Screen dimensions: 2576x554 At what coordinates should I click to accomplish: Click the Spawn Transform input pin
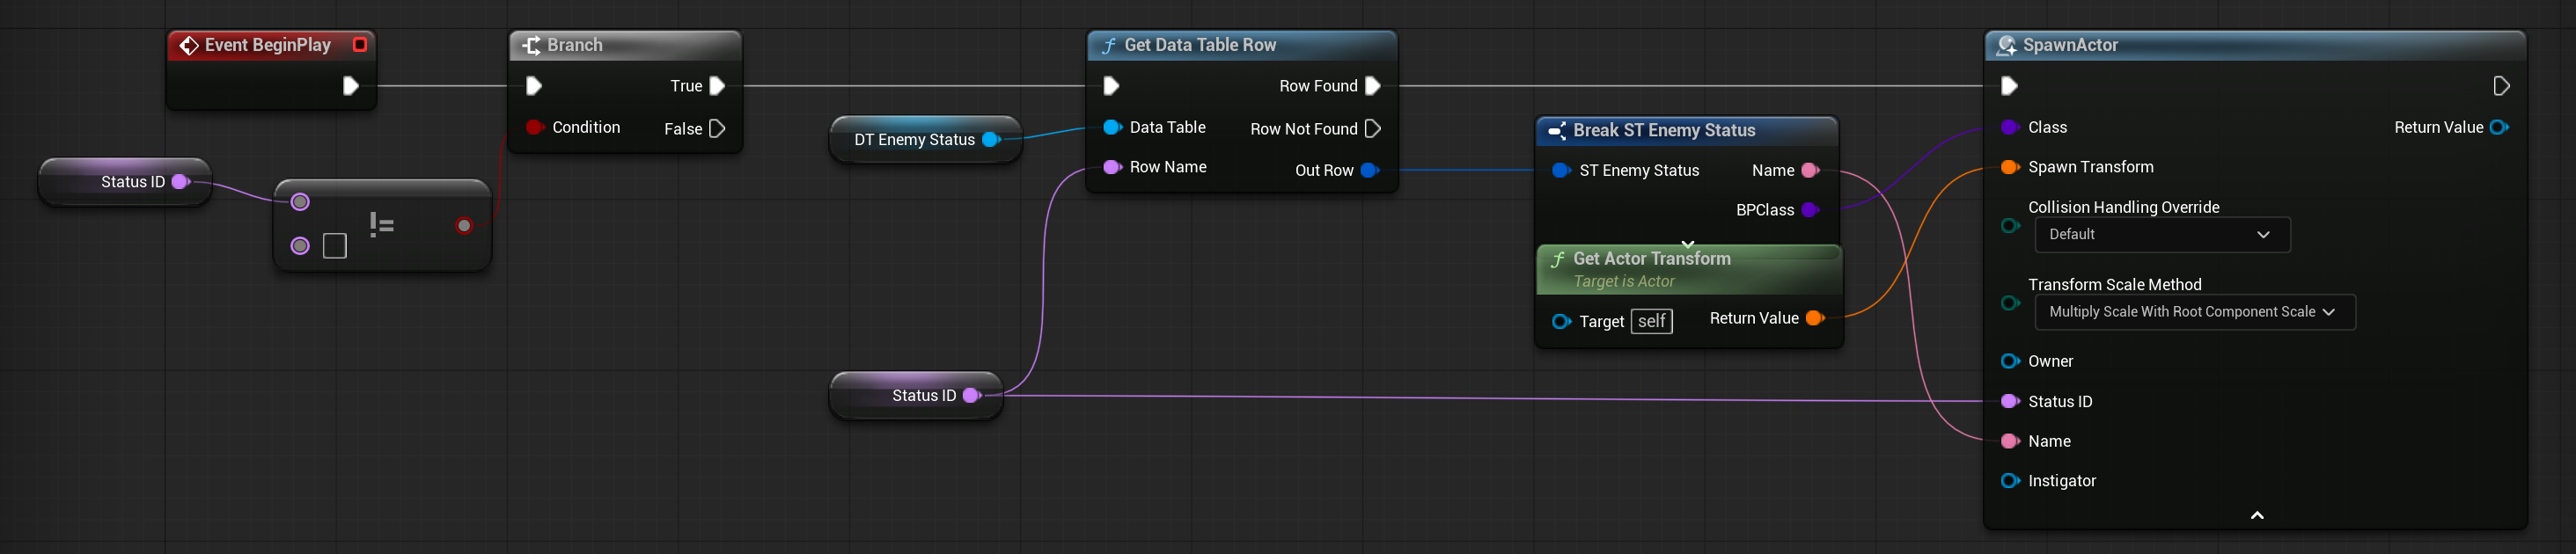point(2010,167)
